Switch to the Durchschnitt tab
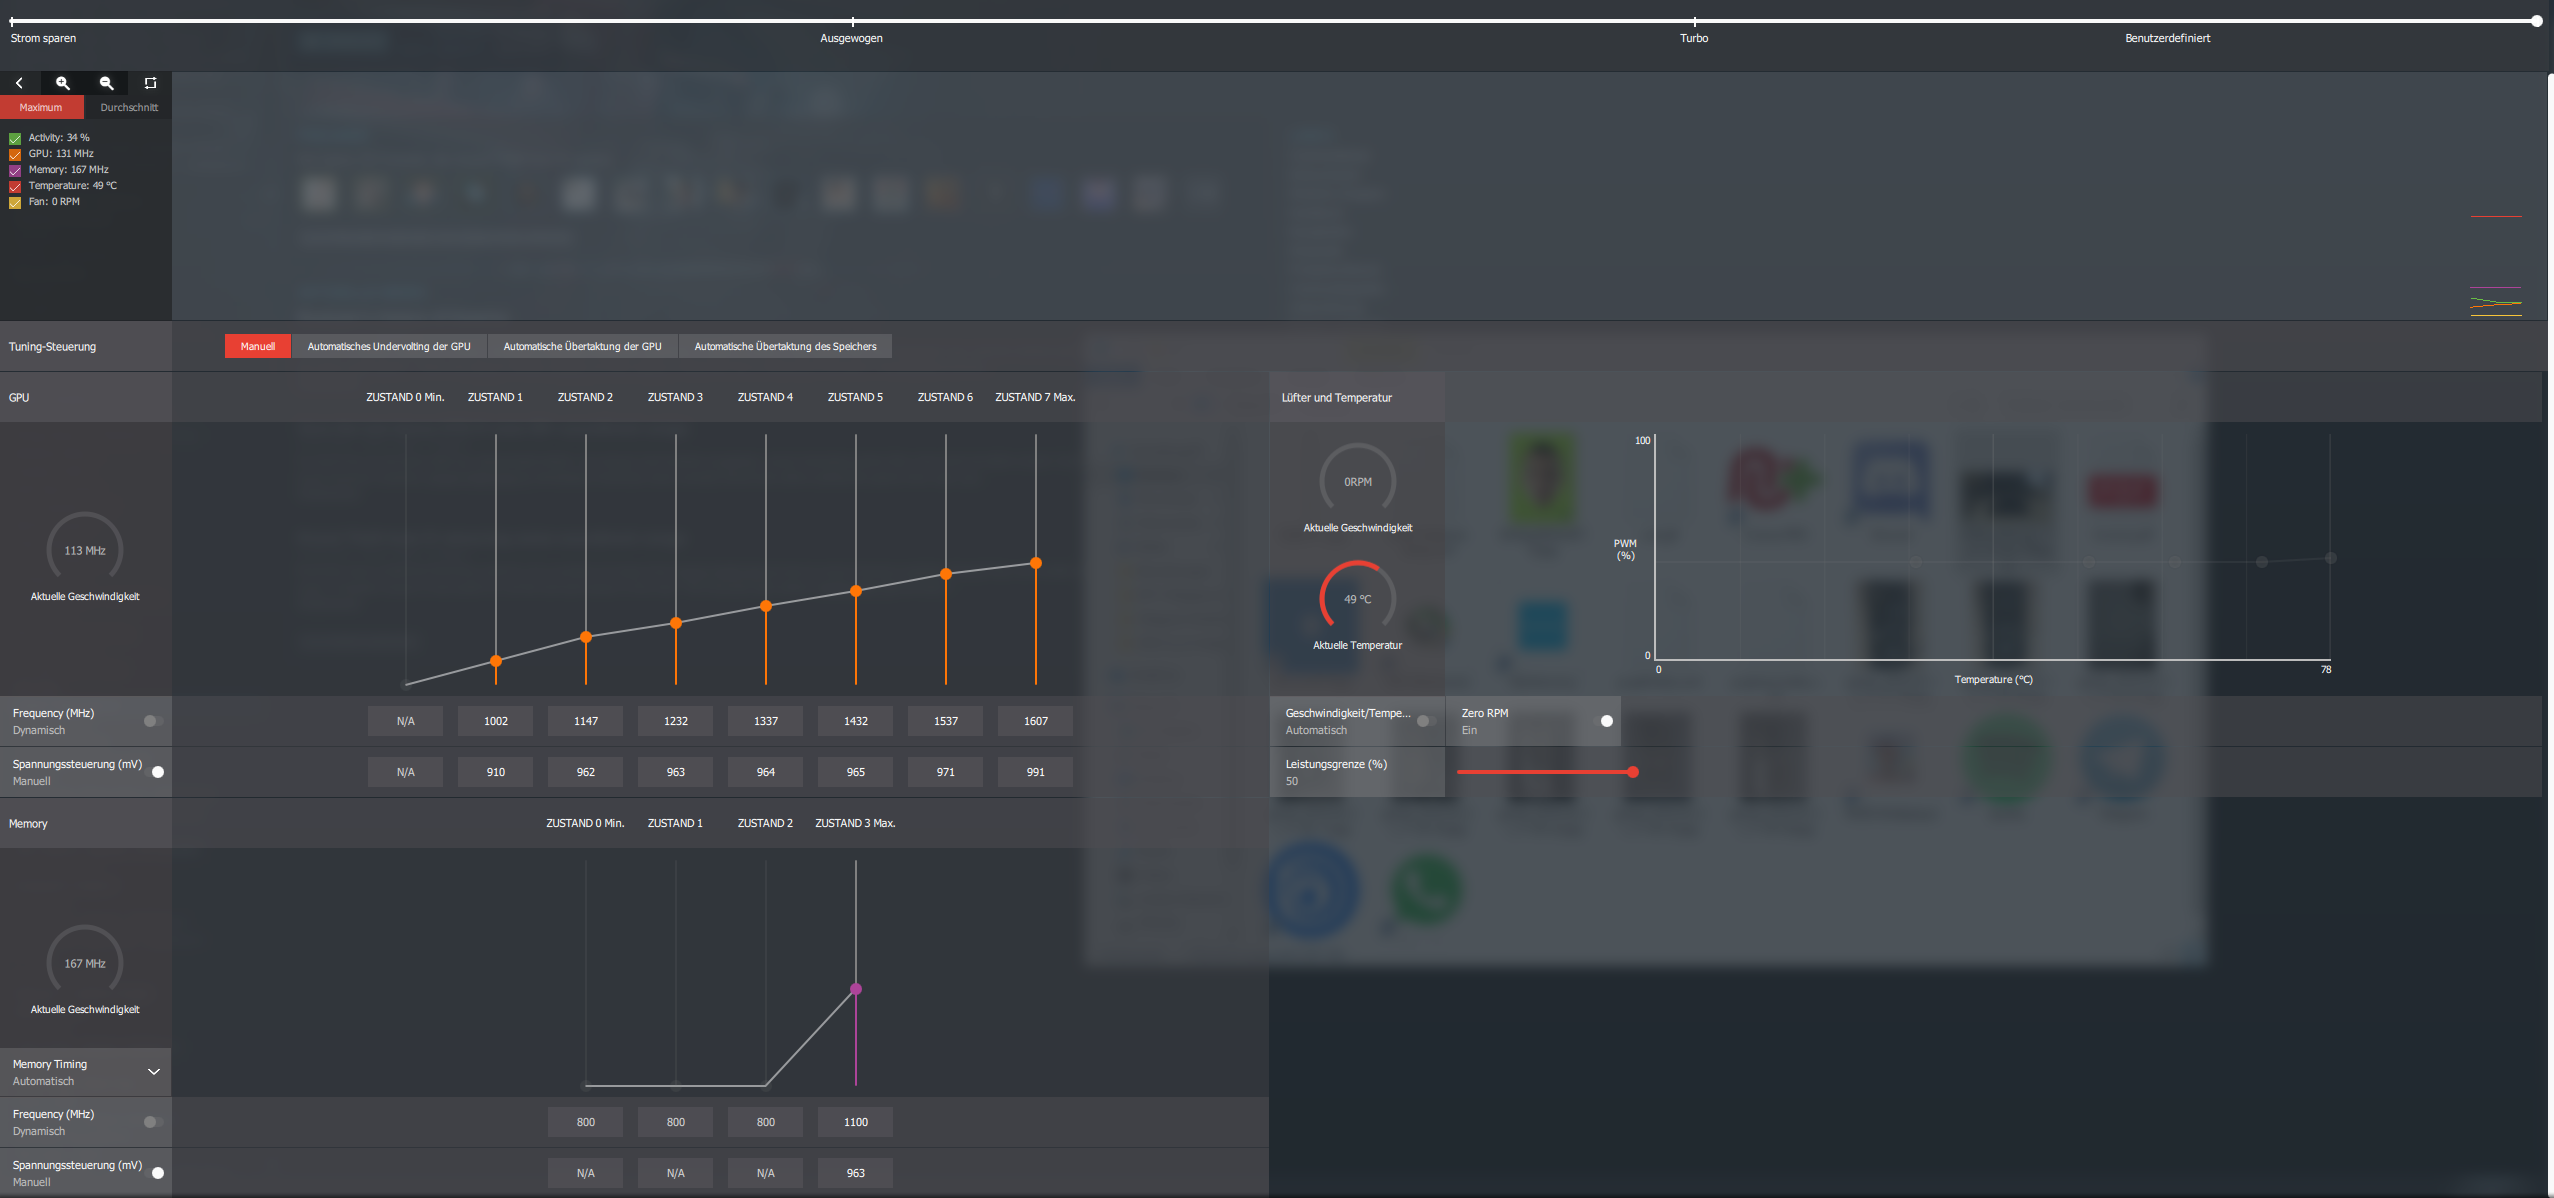Screen dimensions: 2554x1198 [x=128, y=107]
